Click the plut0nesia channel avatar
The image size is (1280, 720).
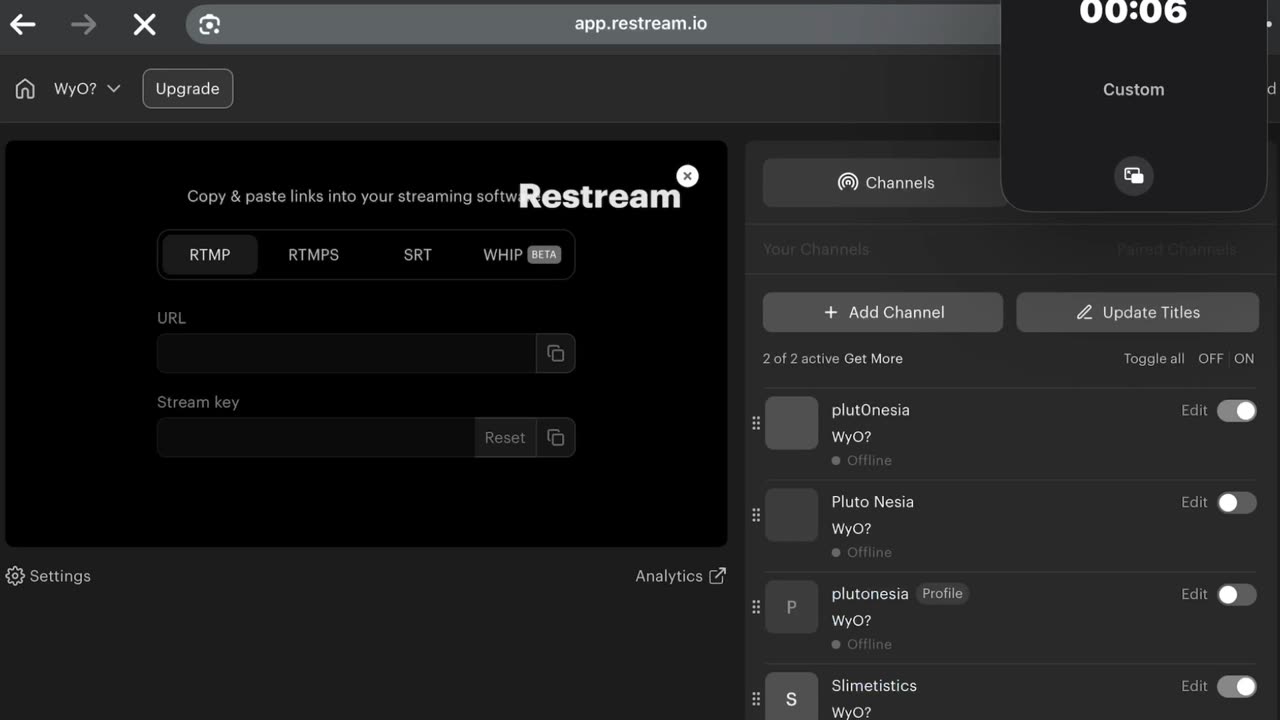pyautogui.click(x=791, y=423)
